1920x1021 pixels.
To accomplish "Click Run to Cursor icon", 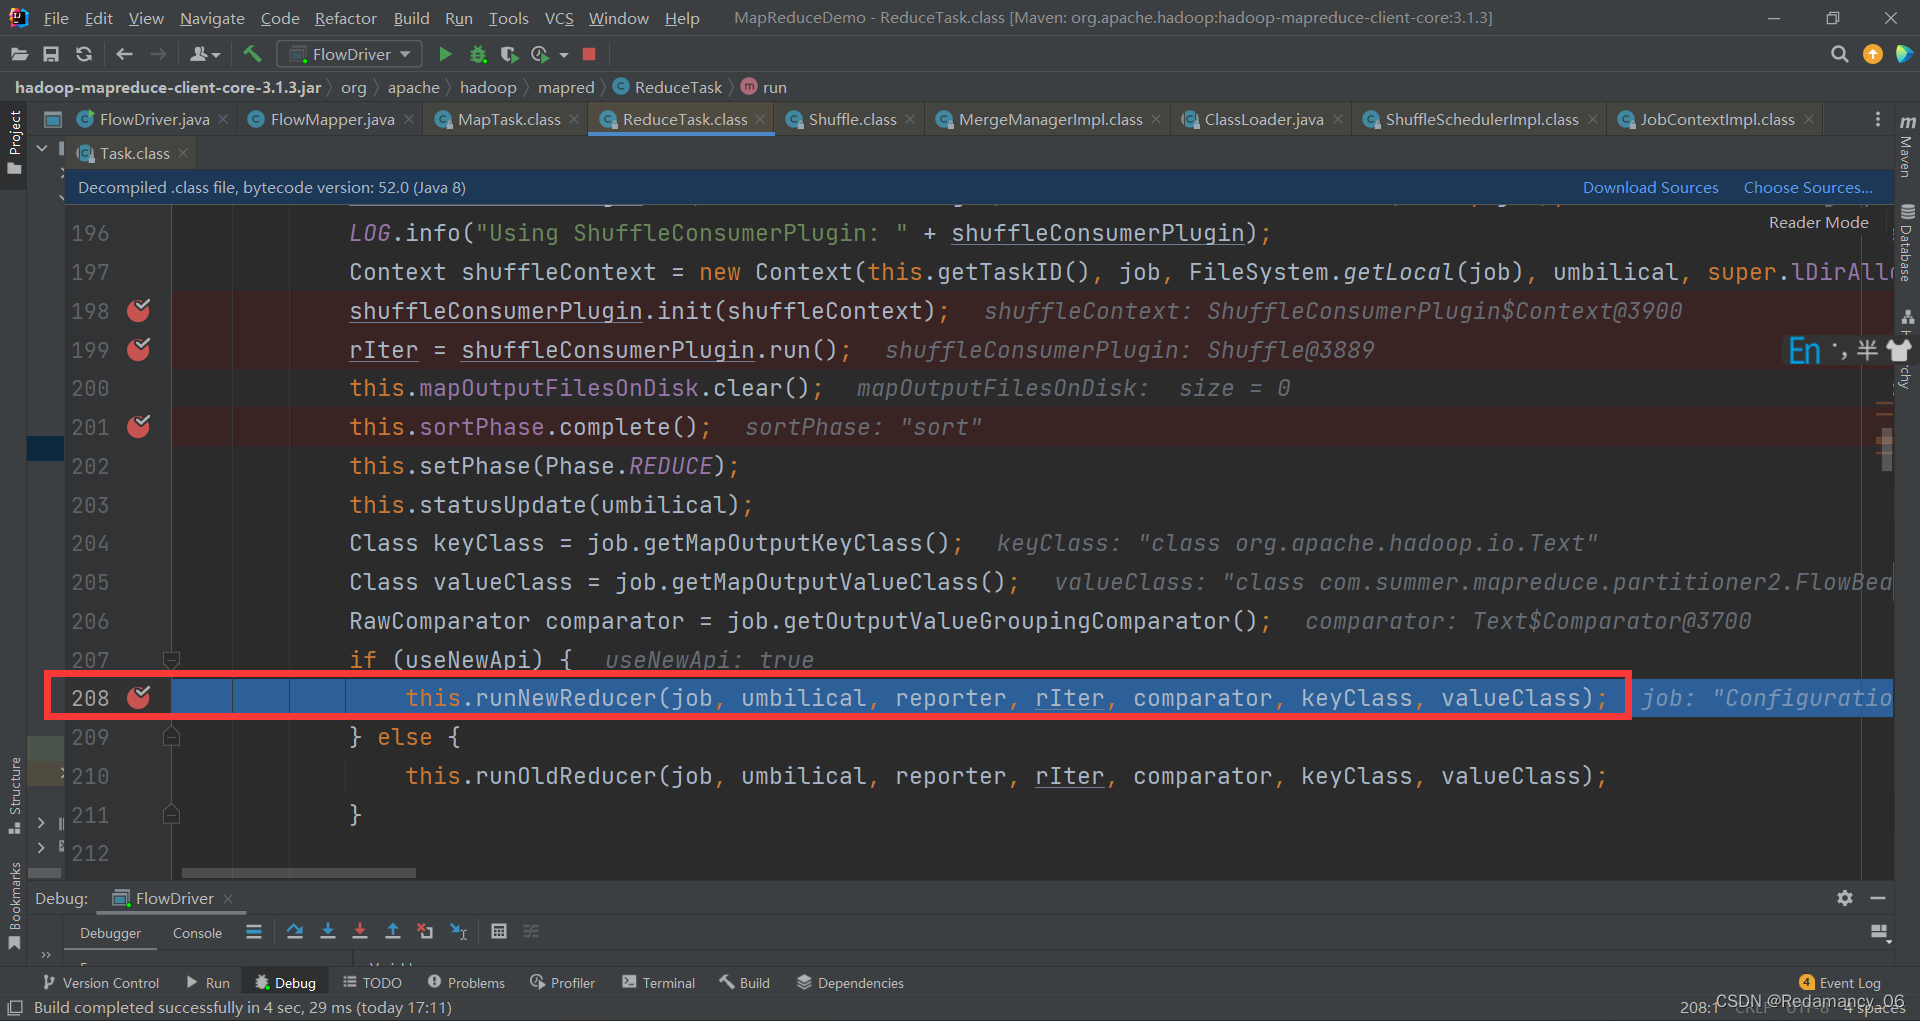I will [x=458, y=931].
